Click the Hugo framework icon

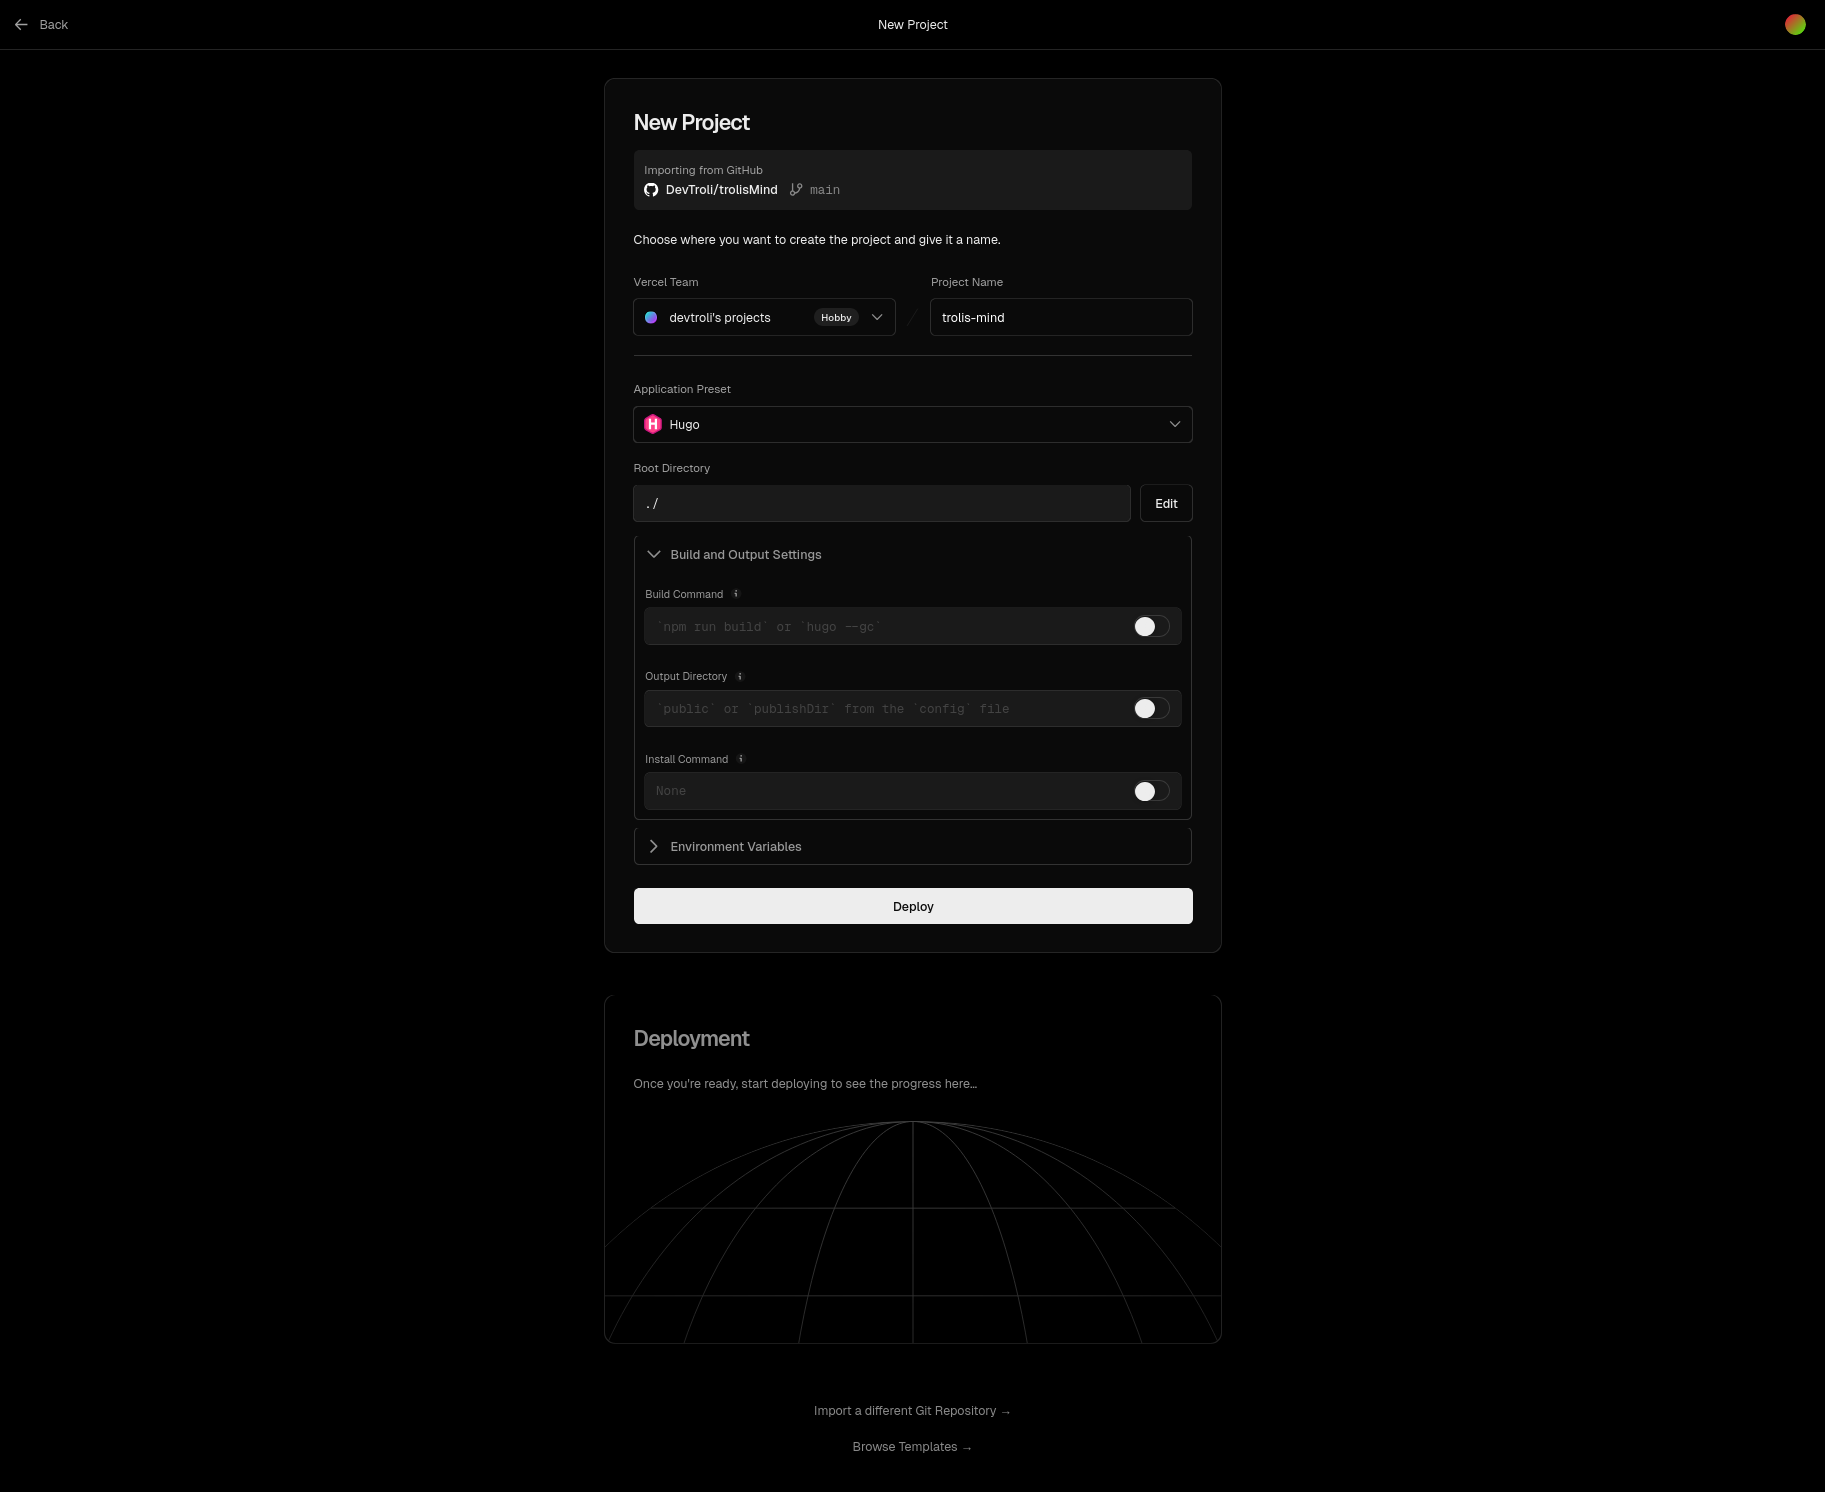tap(653, 424)
